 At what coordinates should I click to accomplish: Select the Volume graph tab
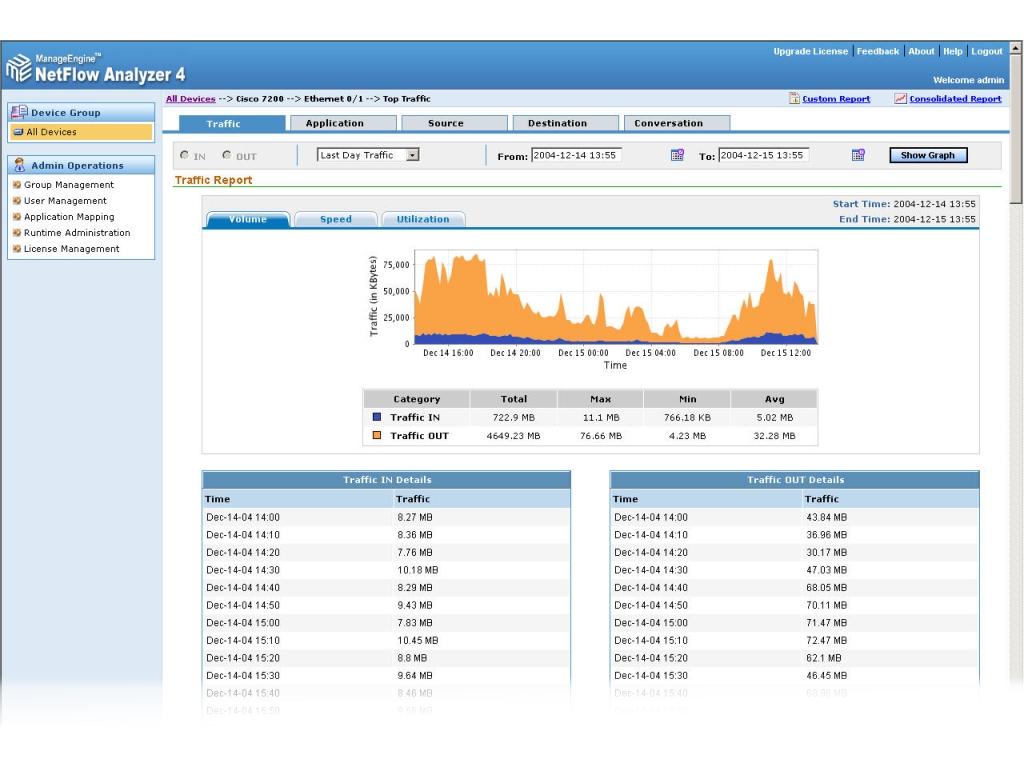[x=248, y=219]
